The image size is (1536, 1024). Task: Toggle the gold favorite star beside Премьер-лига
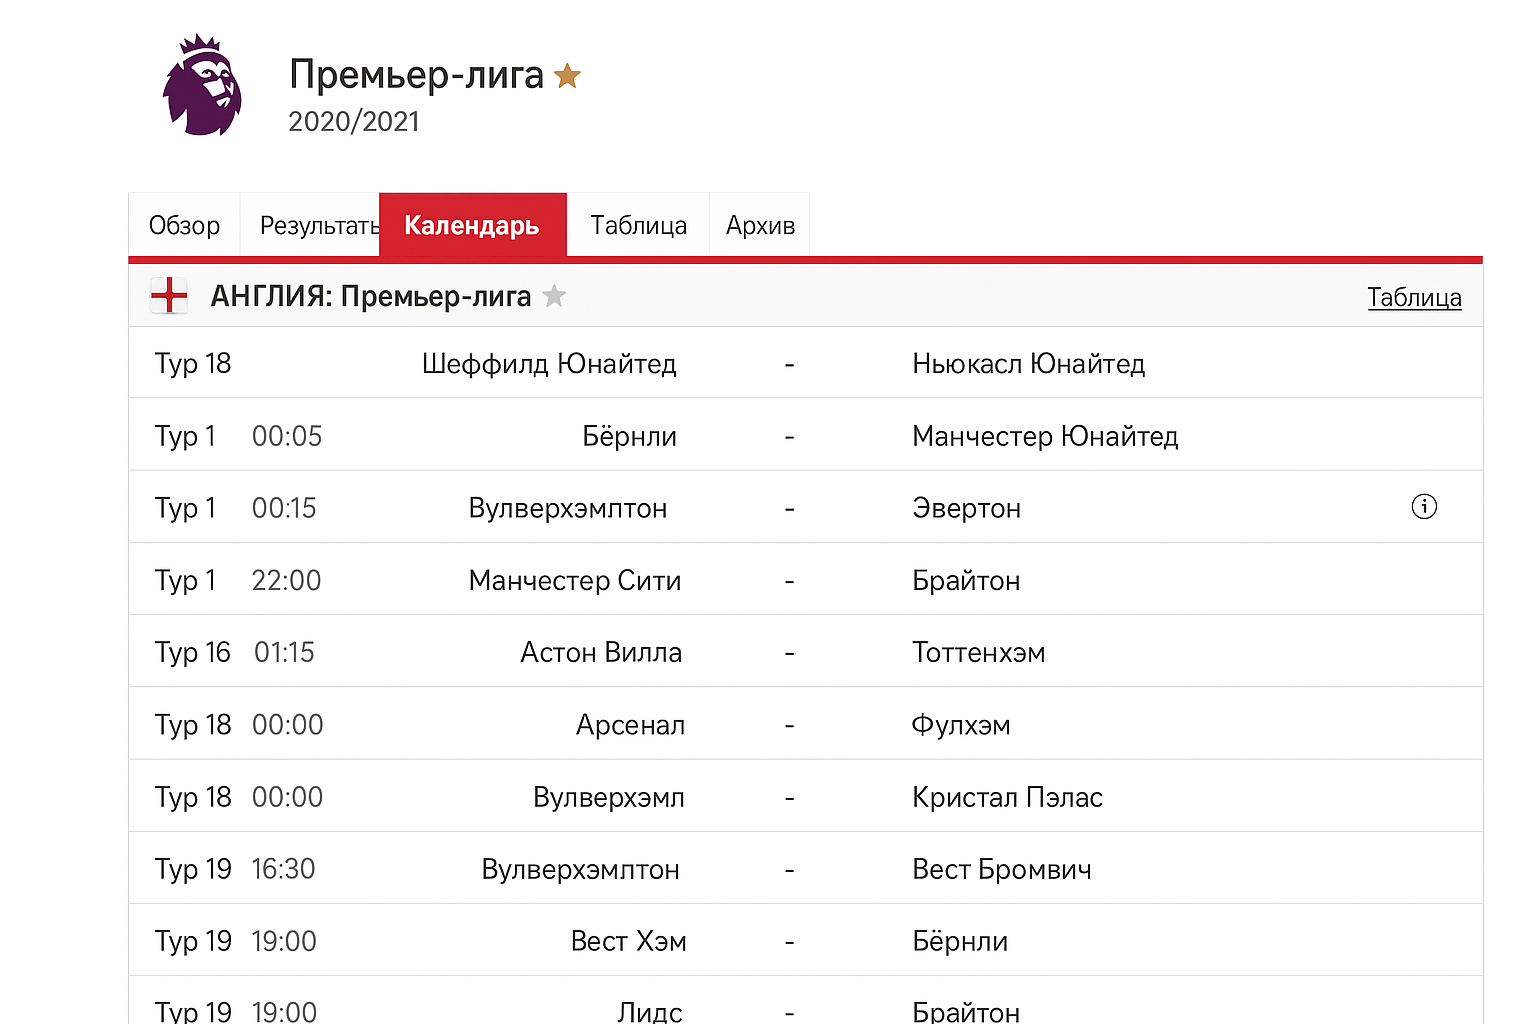click(567, 75)
